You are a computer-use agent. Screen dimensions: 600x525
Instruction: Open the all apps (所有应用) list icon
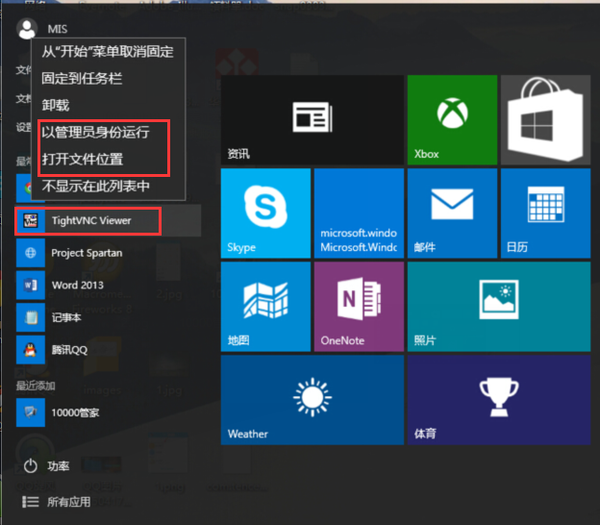(x=30, y=502)
